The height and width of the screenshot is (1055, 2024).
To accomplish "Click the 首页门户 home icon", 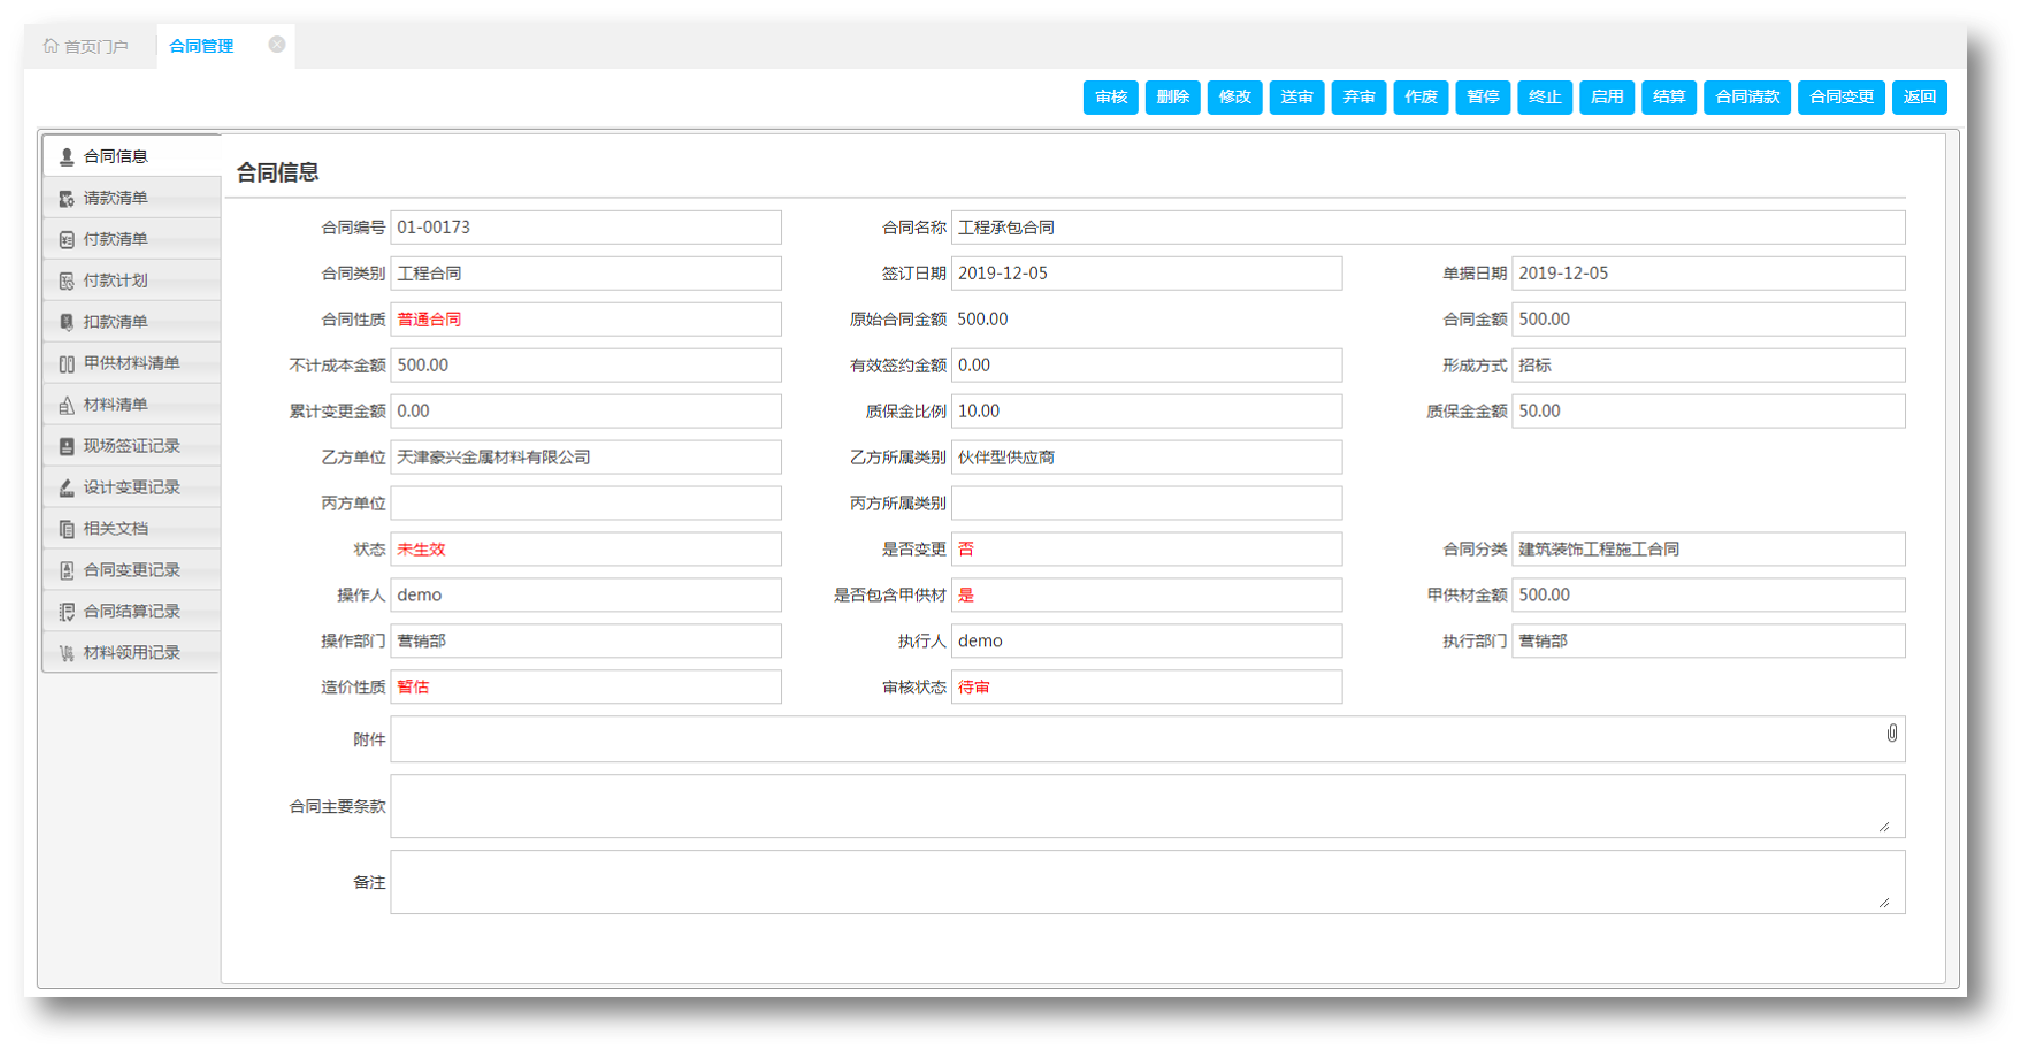I will point(51,46).
